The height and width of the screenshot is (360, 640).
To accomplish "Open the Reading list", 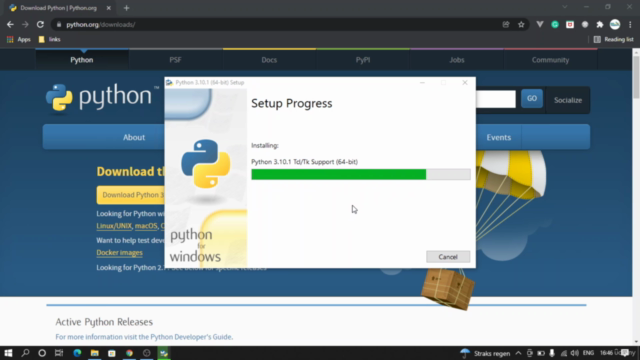I will click(613, 40).
